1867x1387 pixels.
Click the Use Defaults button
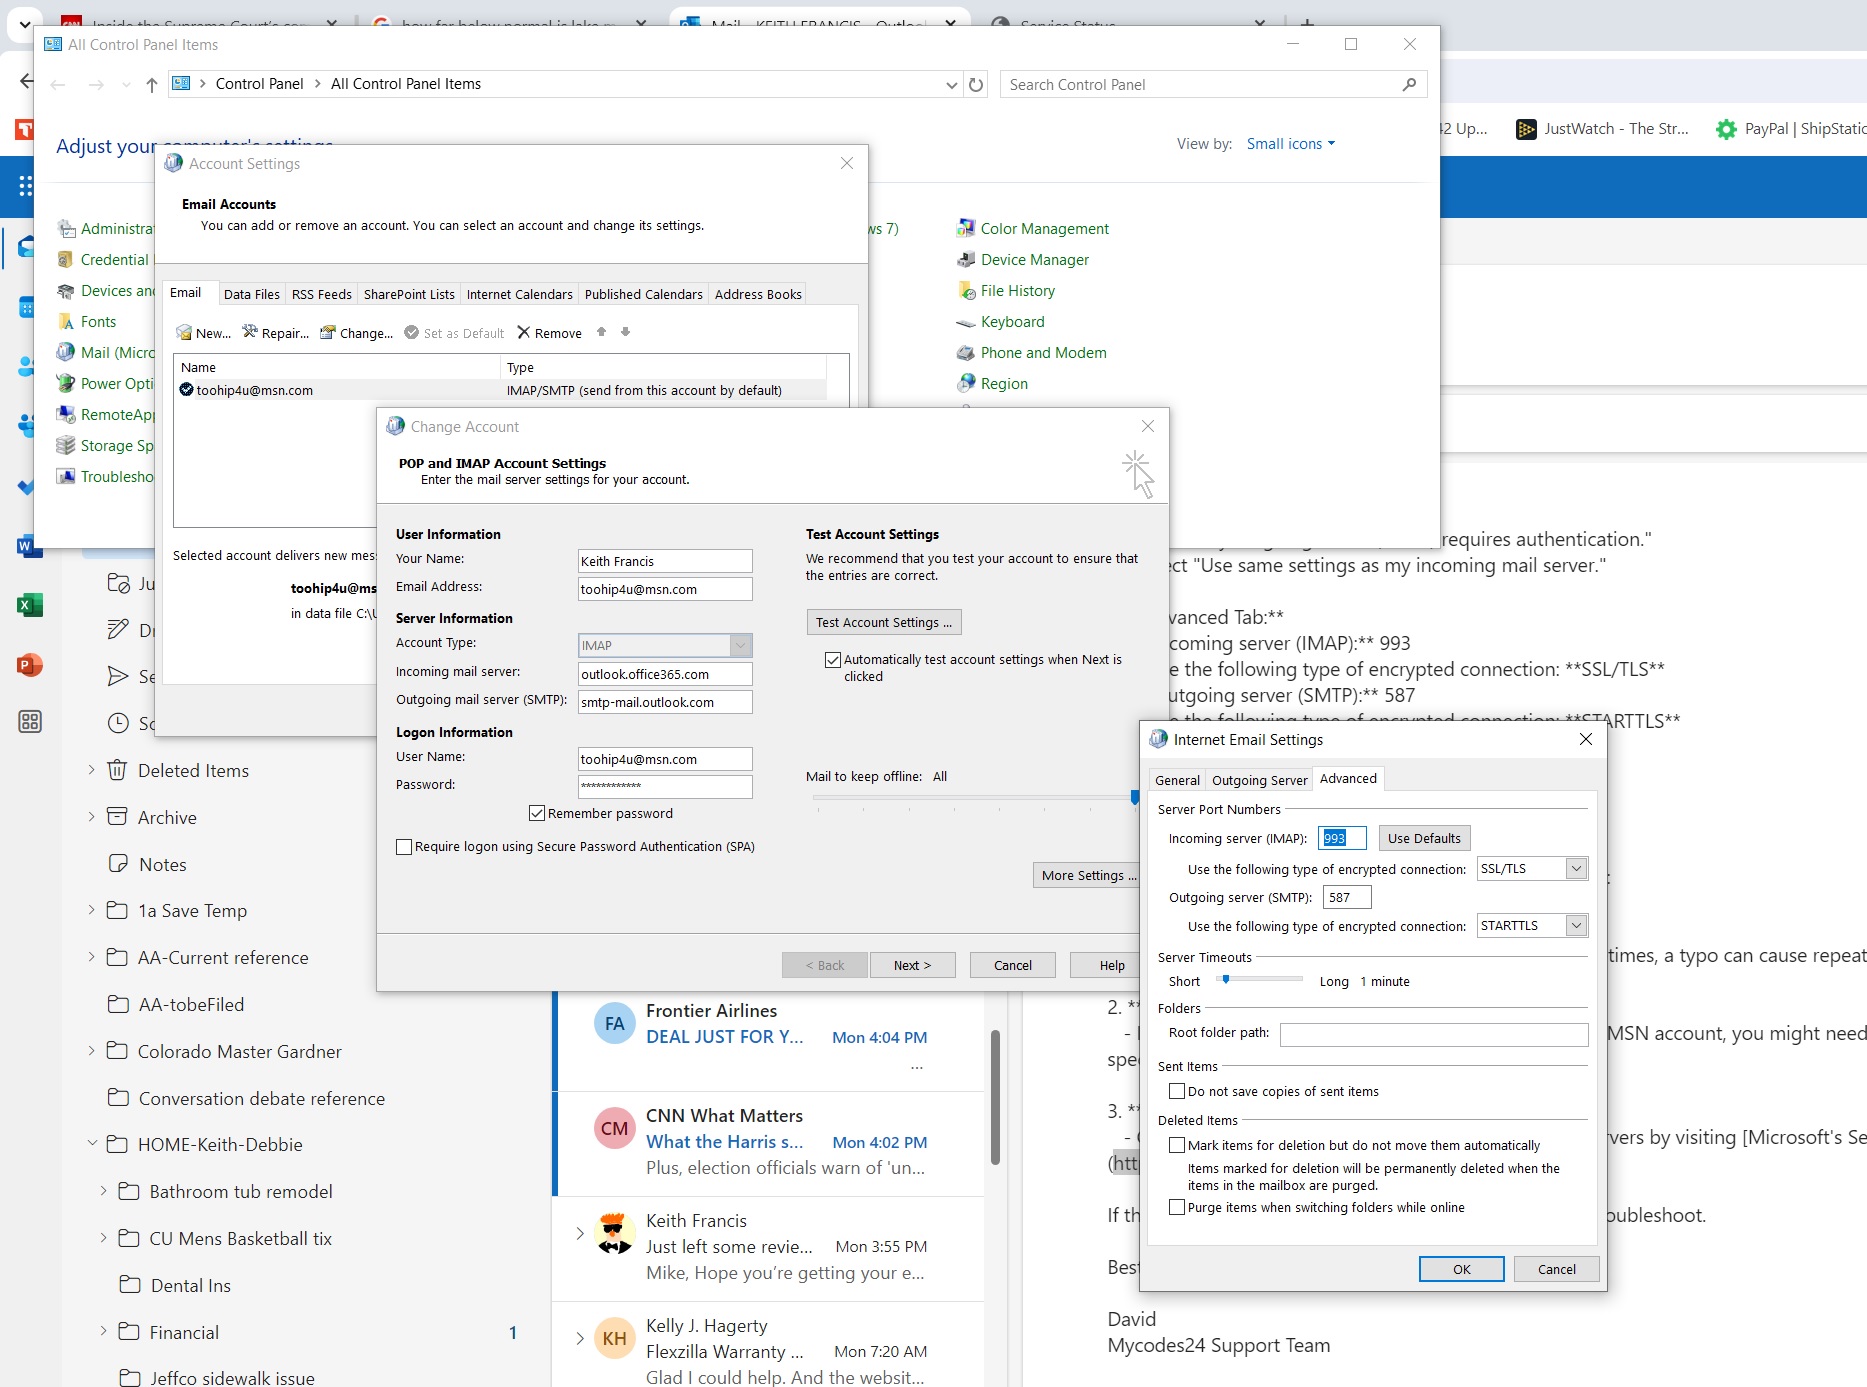click(1424, 839)
